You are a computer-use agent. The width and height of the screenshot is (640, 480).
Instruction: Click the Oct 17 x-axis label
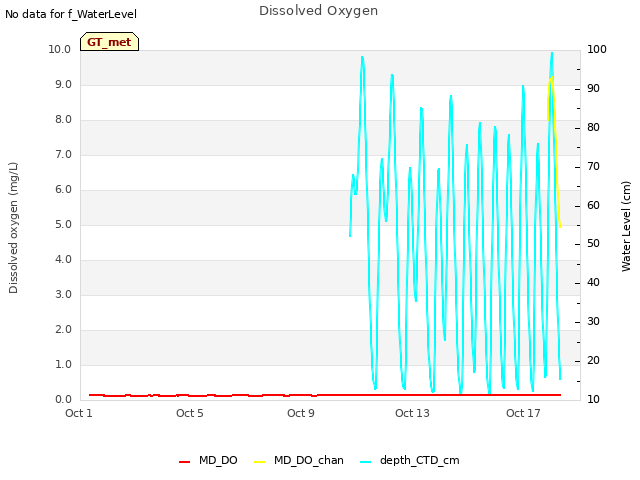523,413
